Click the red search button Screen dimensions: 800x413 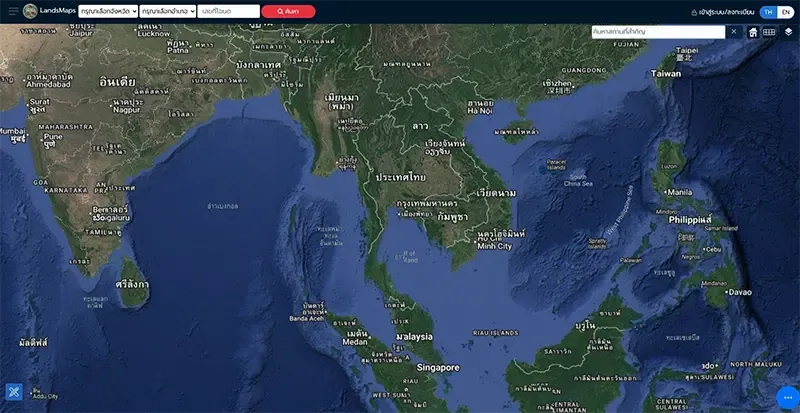click(288, 11)
